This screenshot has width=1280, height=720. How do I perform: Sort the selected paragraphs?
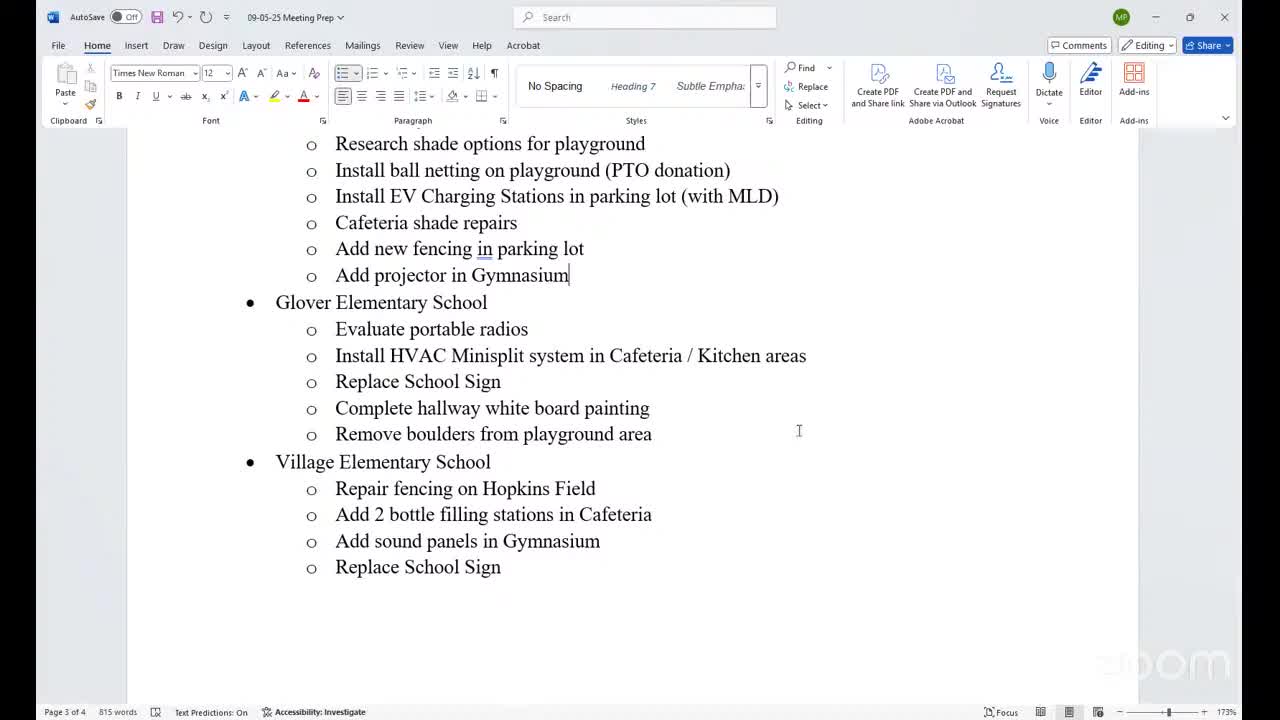click(474, 73)
